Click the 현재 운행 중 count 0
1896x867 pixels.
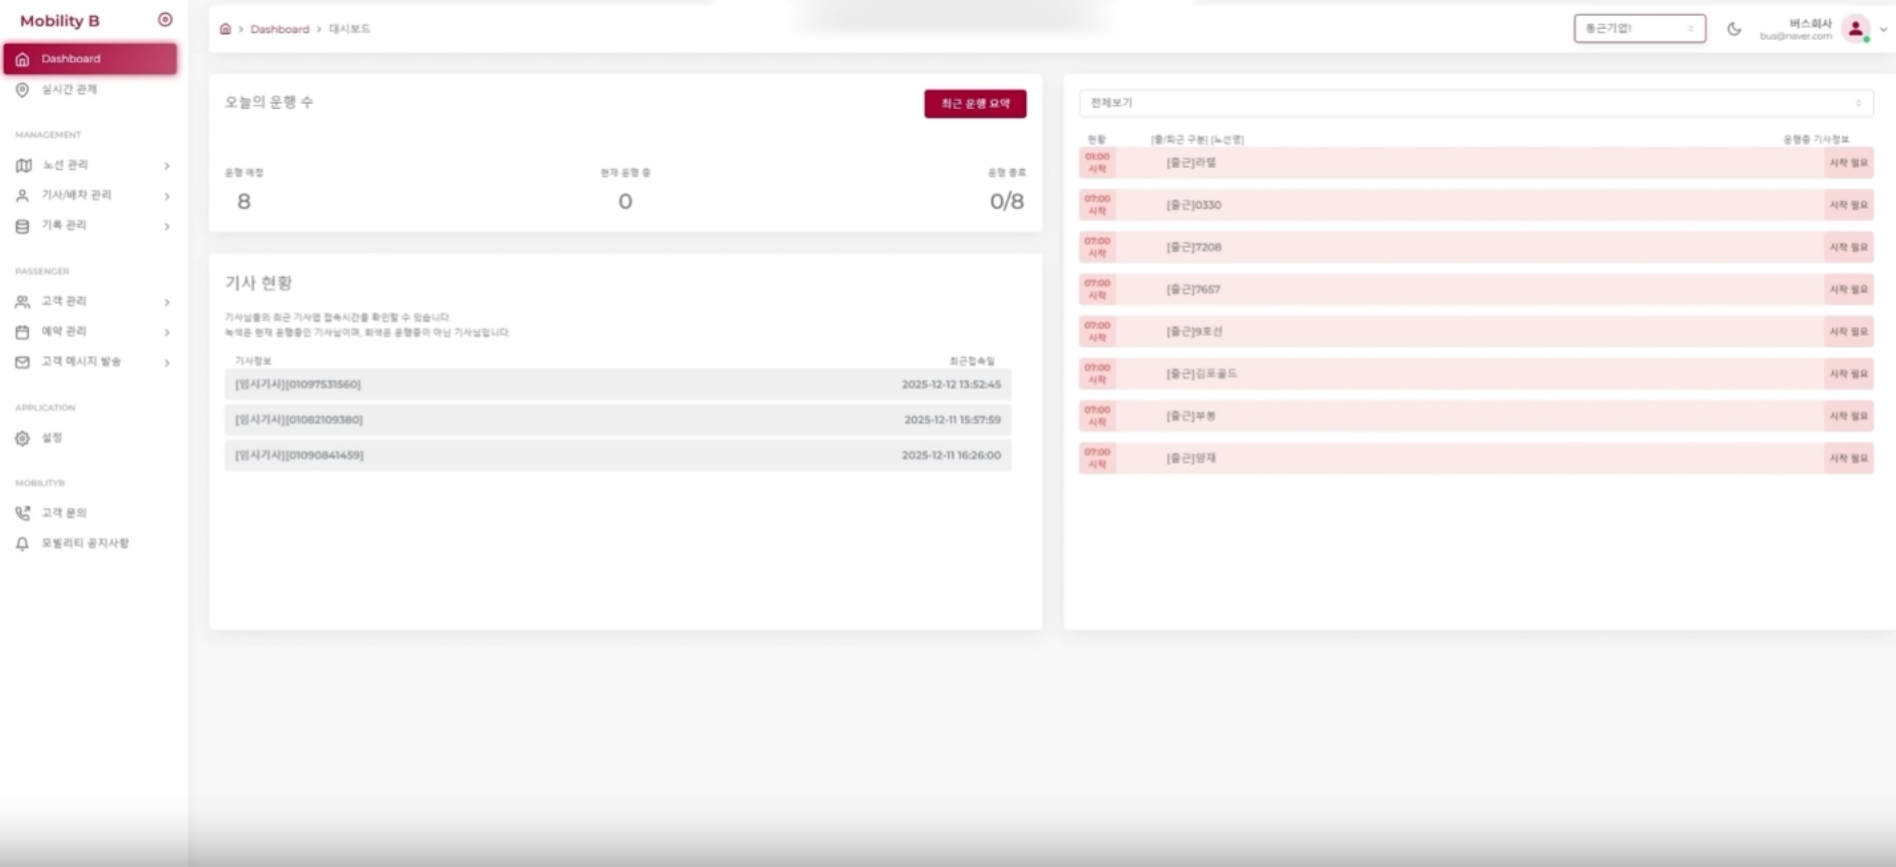click(625, 202)
